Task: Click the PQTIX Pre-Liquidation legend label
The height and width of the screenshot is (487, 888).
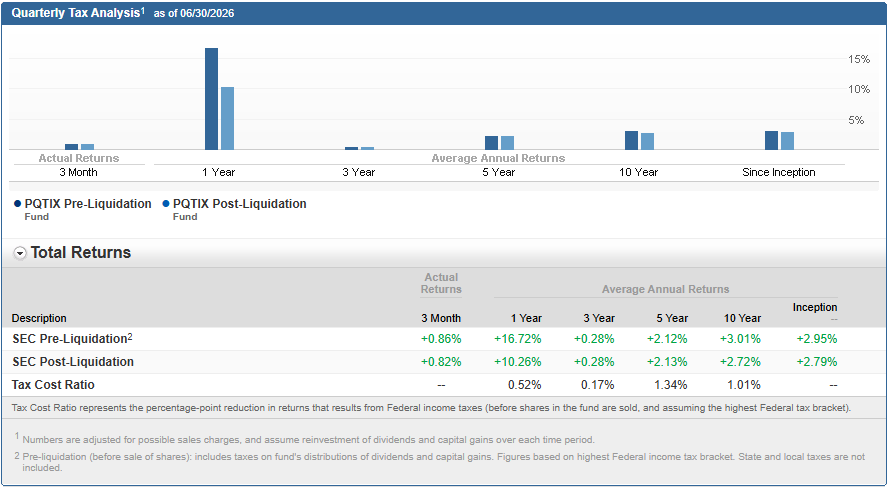Action: click(88, 204)
